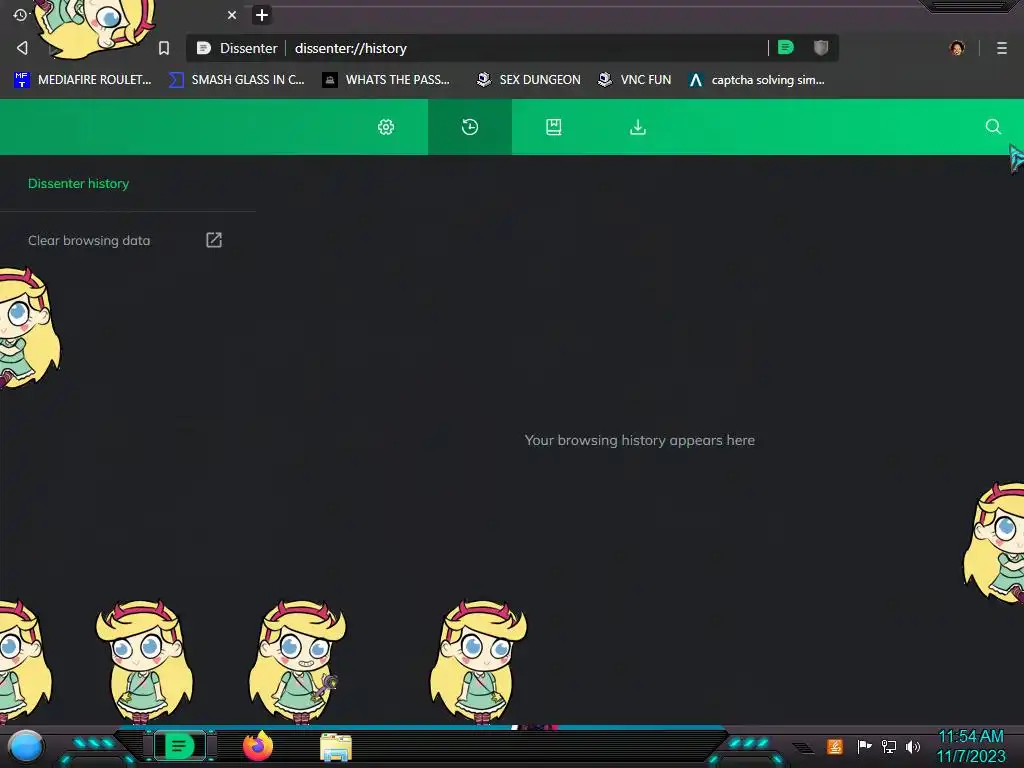Open MEDIAFIRE ROULET... bookmark
The image size is (1024, 768).
(x=83, y=80)
